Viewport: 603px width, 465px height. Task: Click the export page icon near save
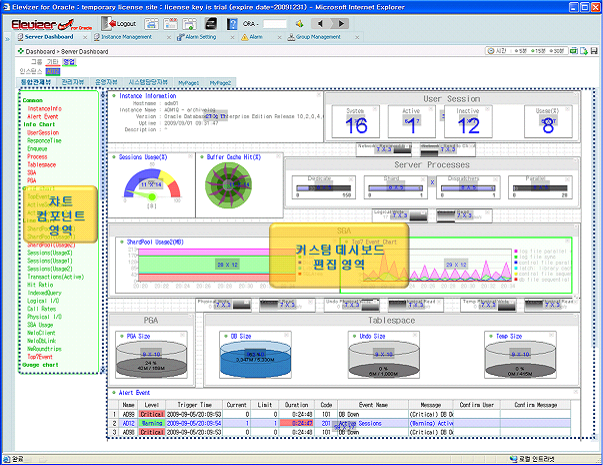pyautogui.click(x=584, y=51)
